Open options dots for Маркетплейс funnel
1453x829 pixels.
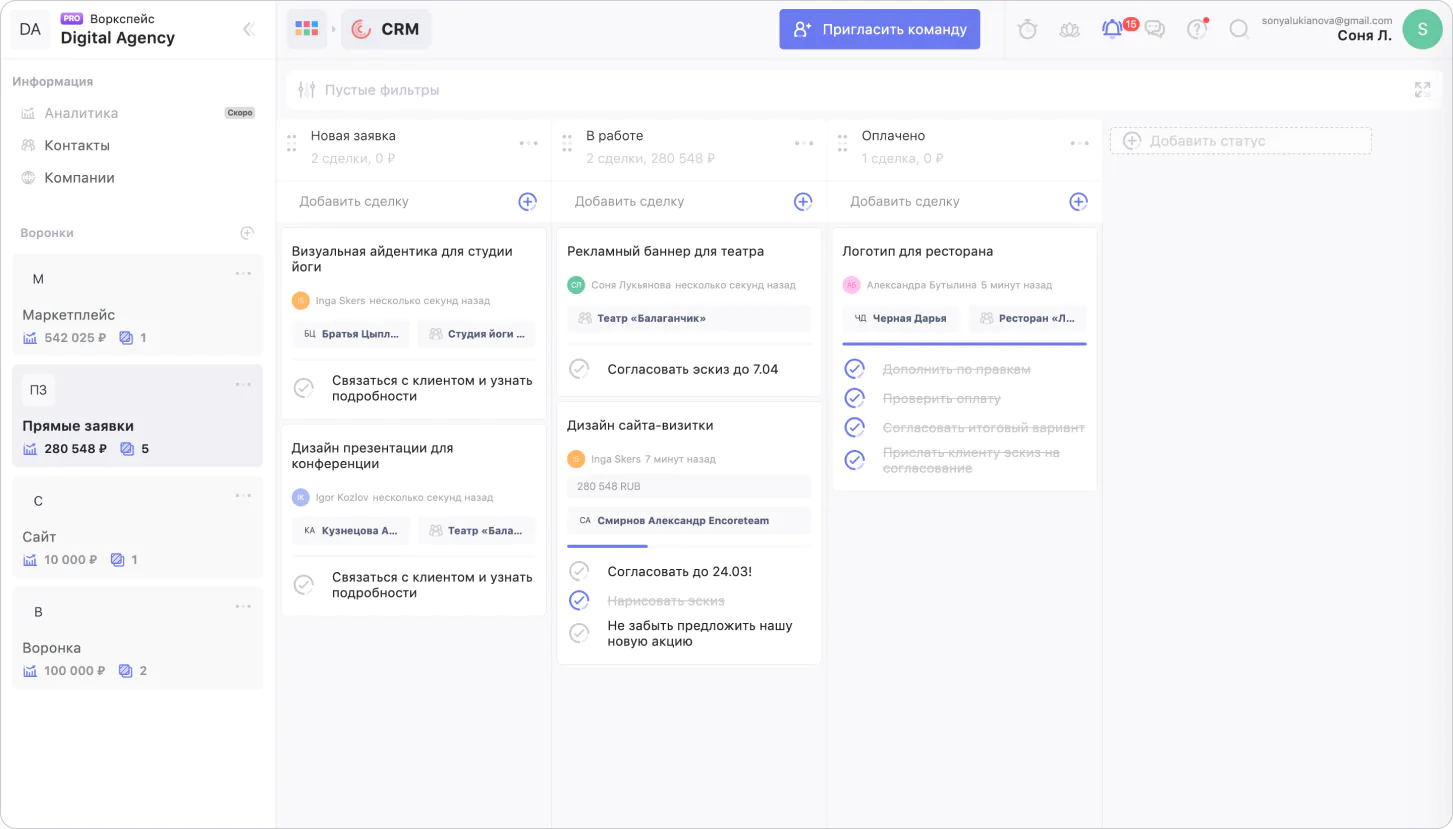(243, 273)
